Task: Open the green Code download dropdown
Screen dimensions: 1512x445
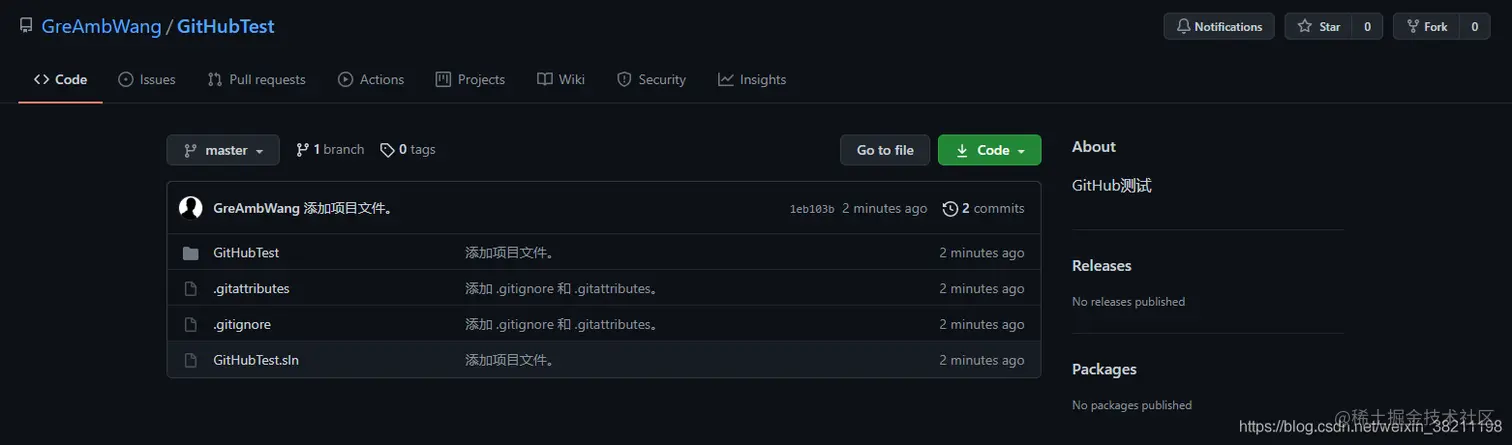Action: (989, 150)
